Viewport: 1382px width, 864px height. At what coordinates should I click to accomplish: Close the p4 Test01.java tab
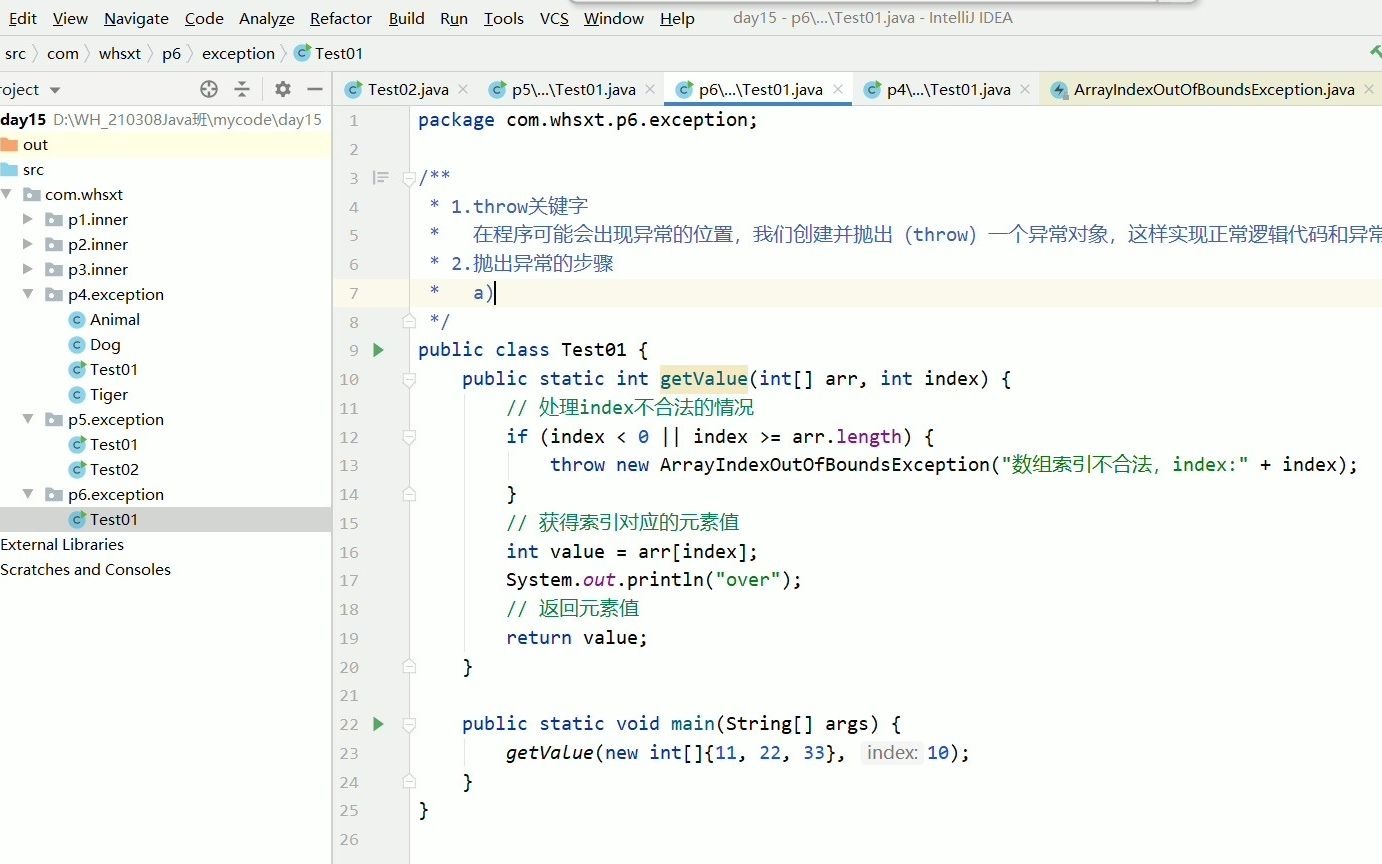(1025, 90)
